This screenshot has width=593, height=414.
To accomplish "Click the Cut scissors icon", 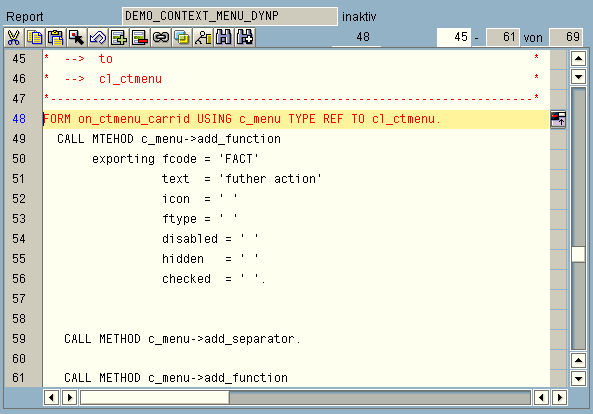I will click(x=14, y=37).
